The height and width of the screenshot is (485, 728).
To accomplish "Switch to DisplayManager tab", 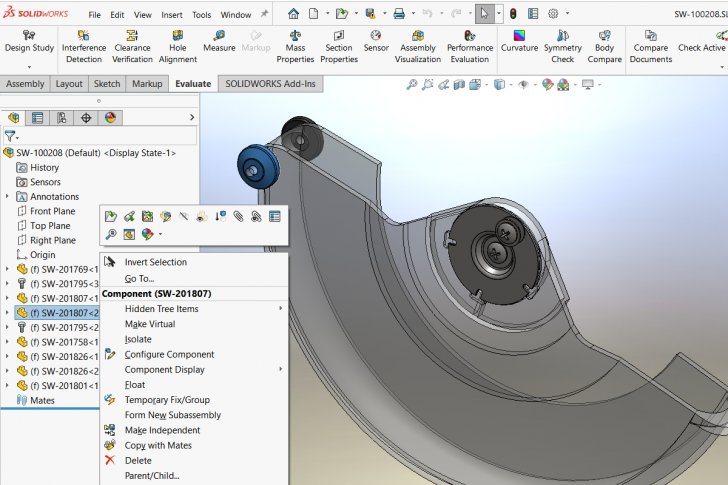I will pyautogui.click(x=110, y=118).
